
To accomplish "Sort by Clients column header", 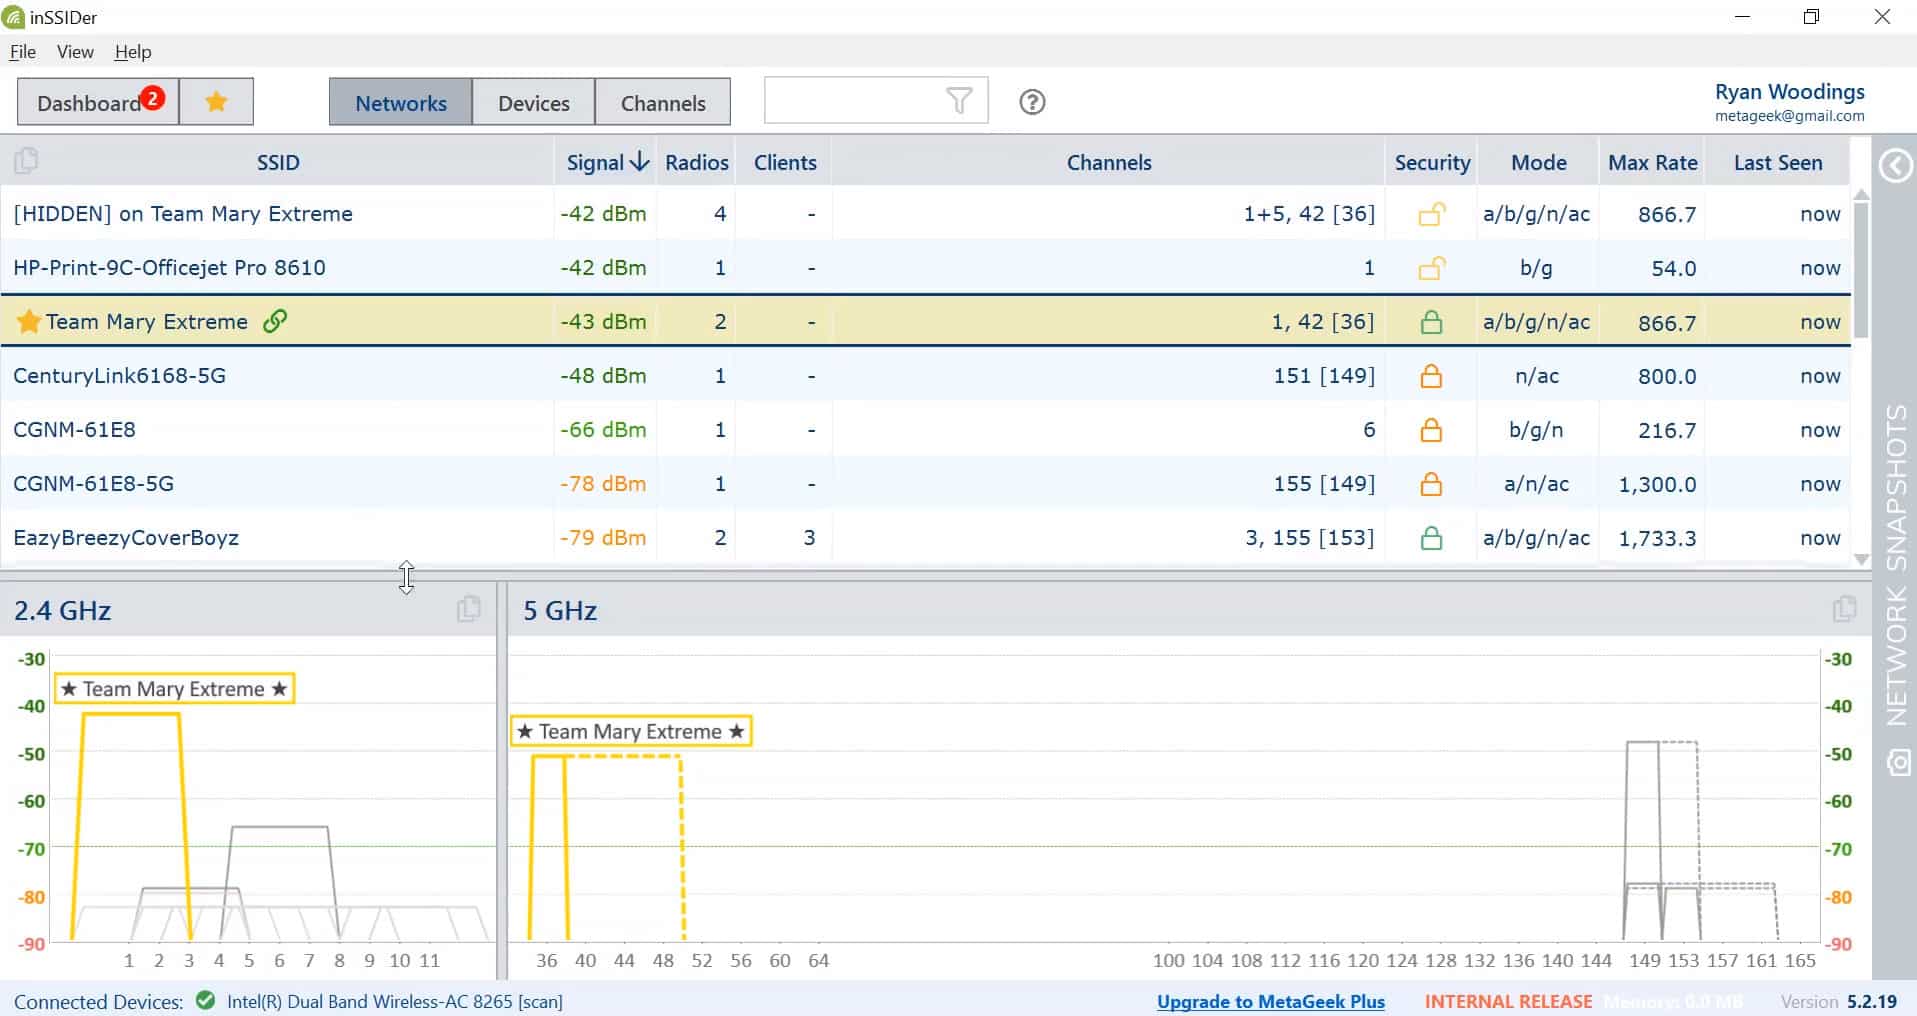I will click(x=785, y=162).
